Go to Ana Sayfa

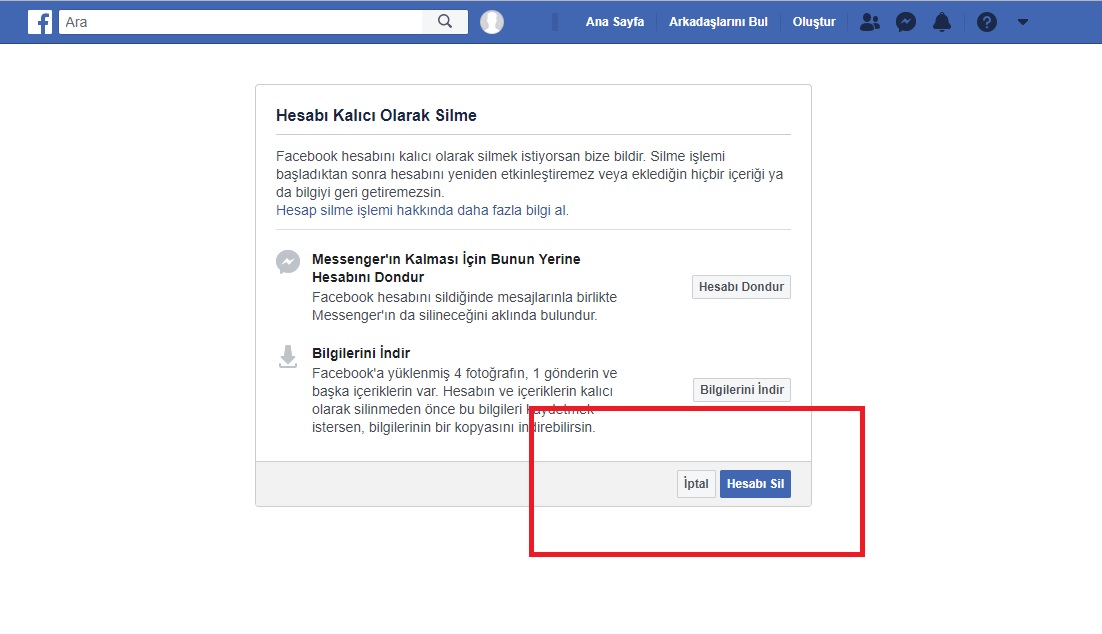click(x=615, y=22)
